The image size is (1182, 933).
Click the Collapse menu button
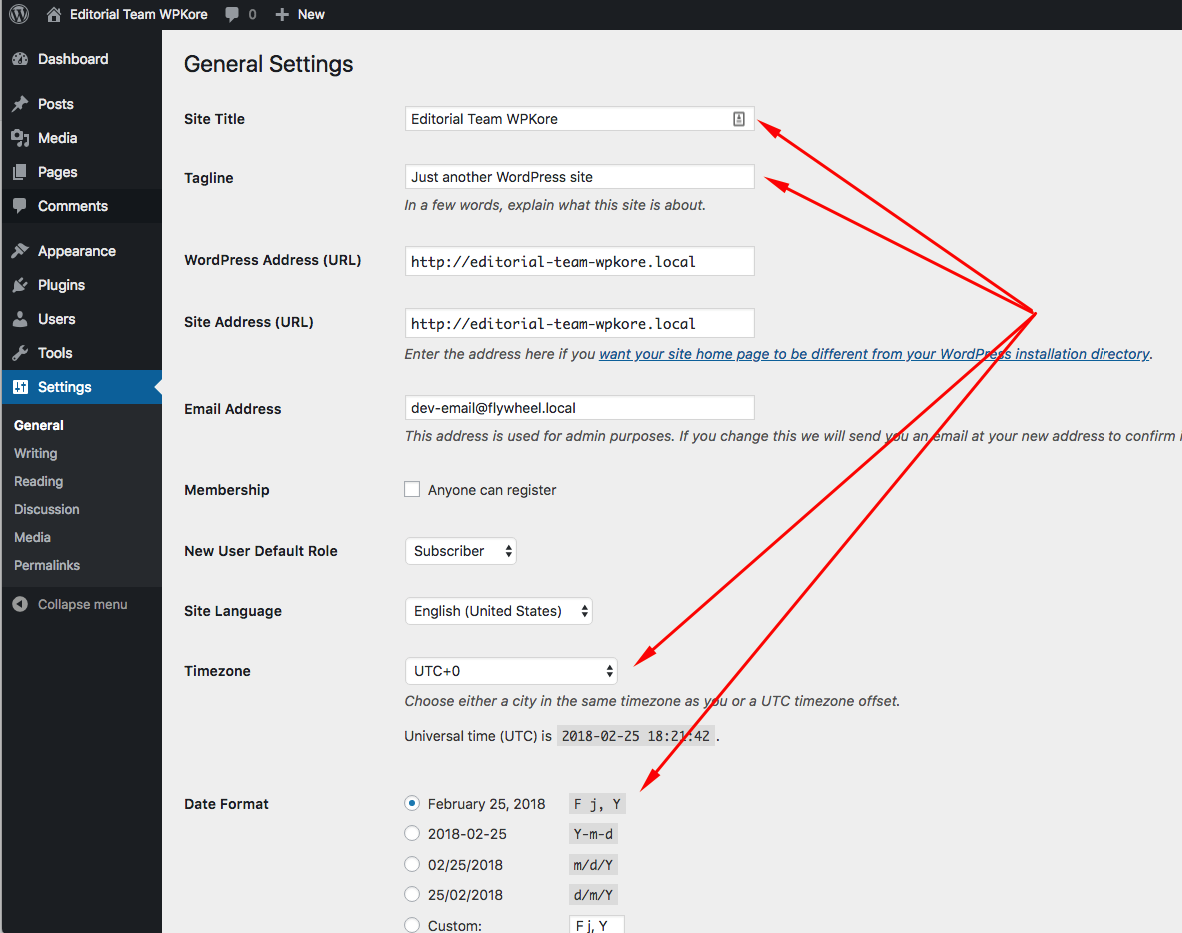coord(82,604)
